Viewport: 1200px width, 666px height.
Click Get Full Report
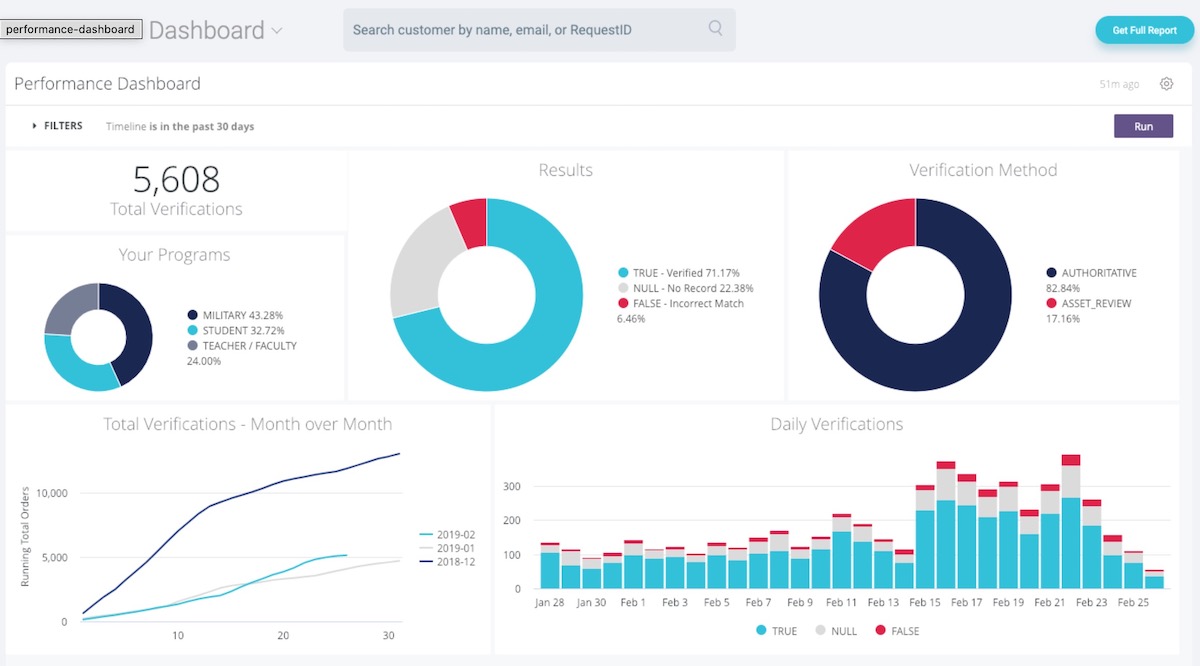click(x=1144, y=30)
